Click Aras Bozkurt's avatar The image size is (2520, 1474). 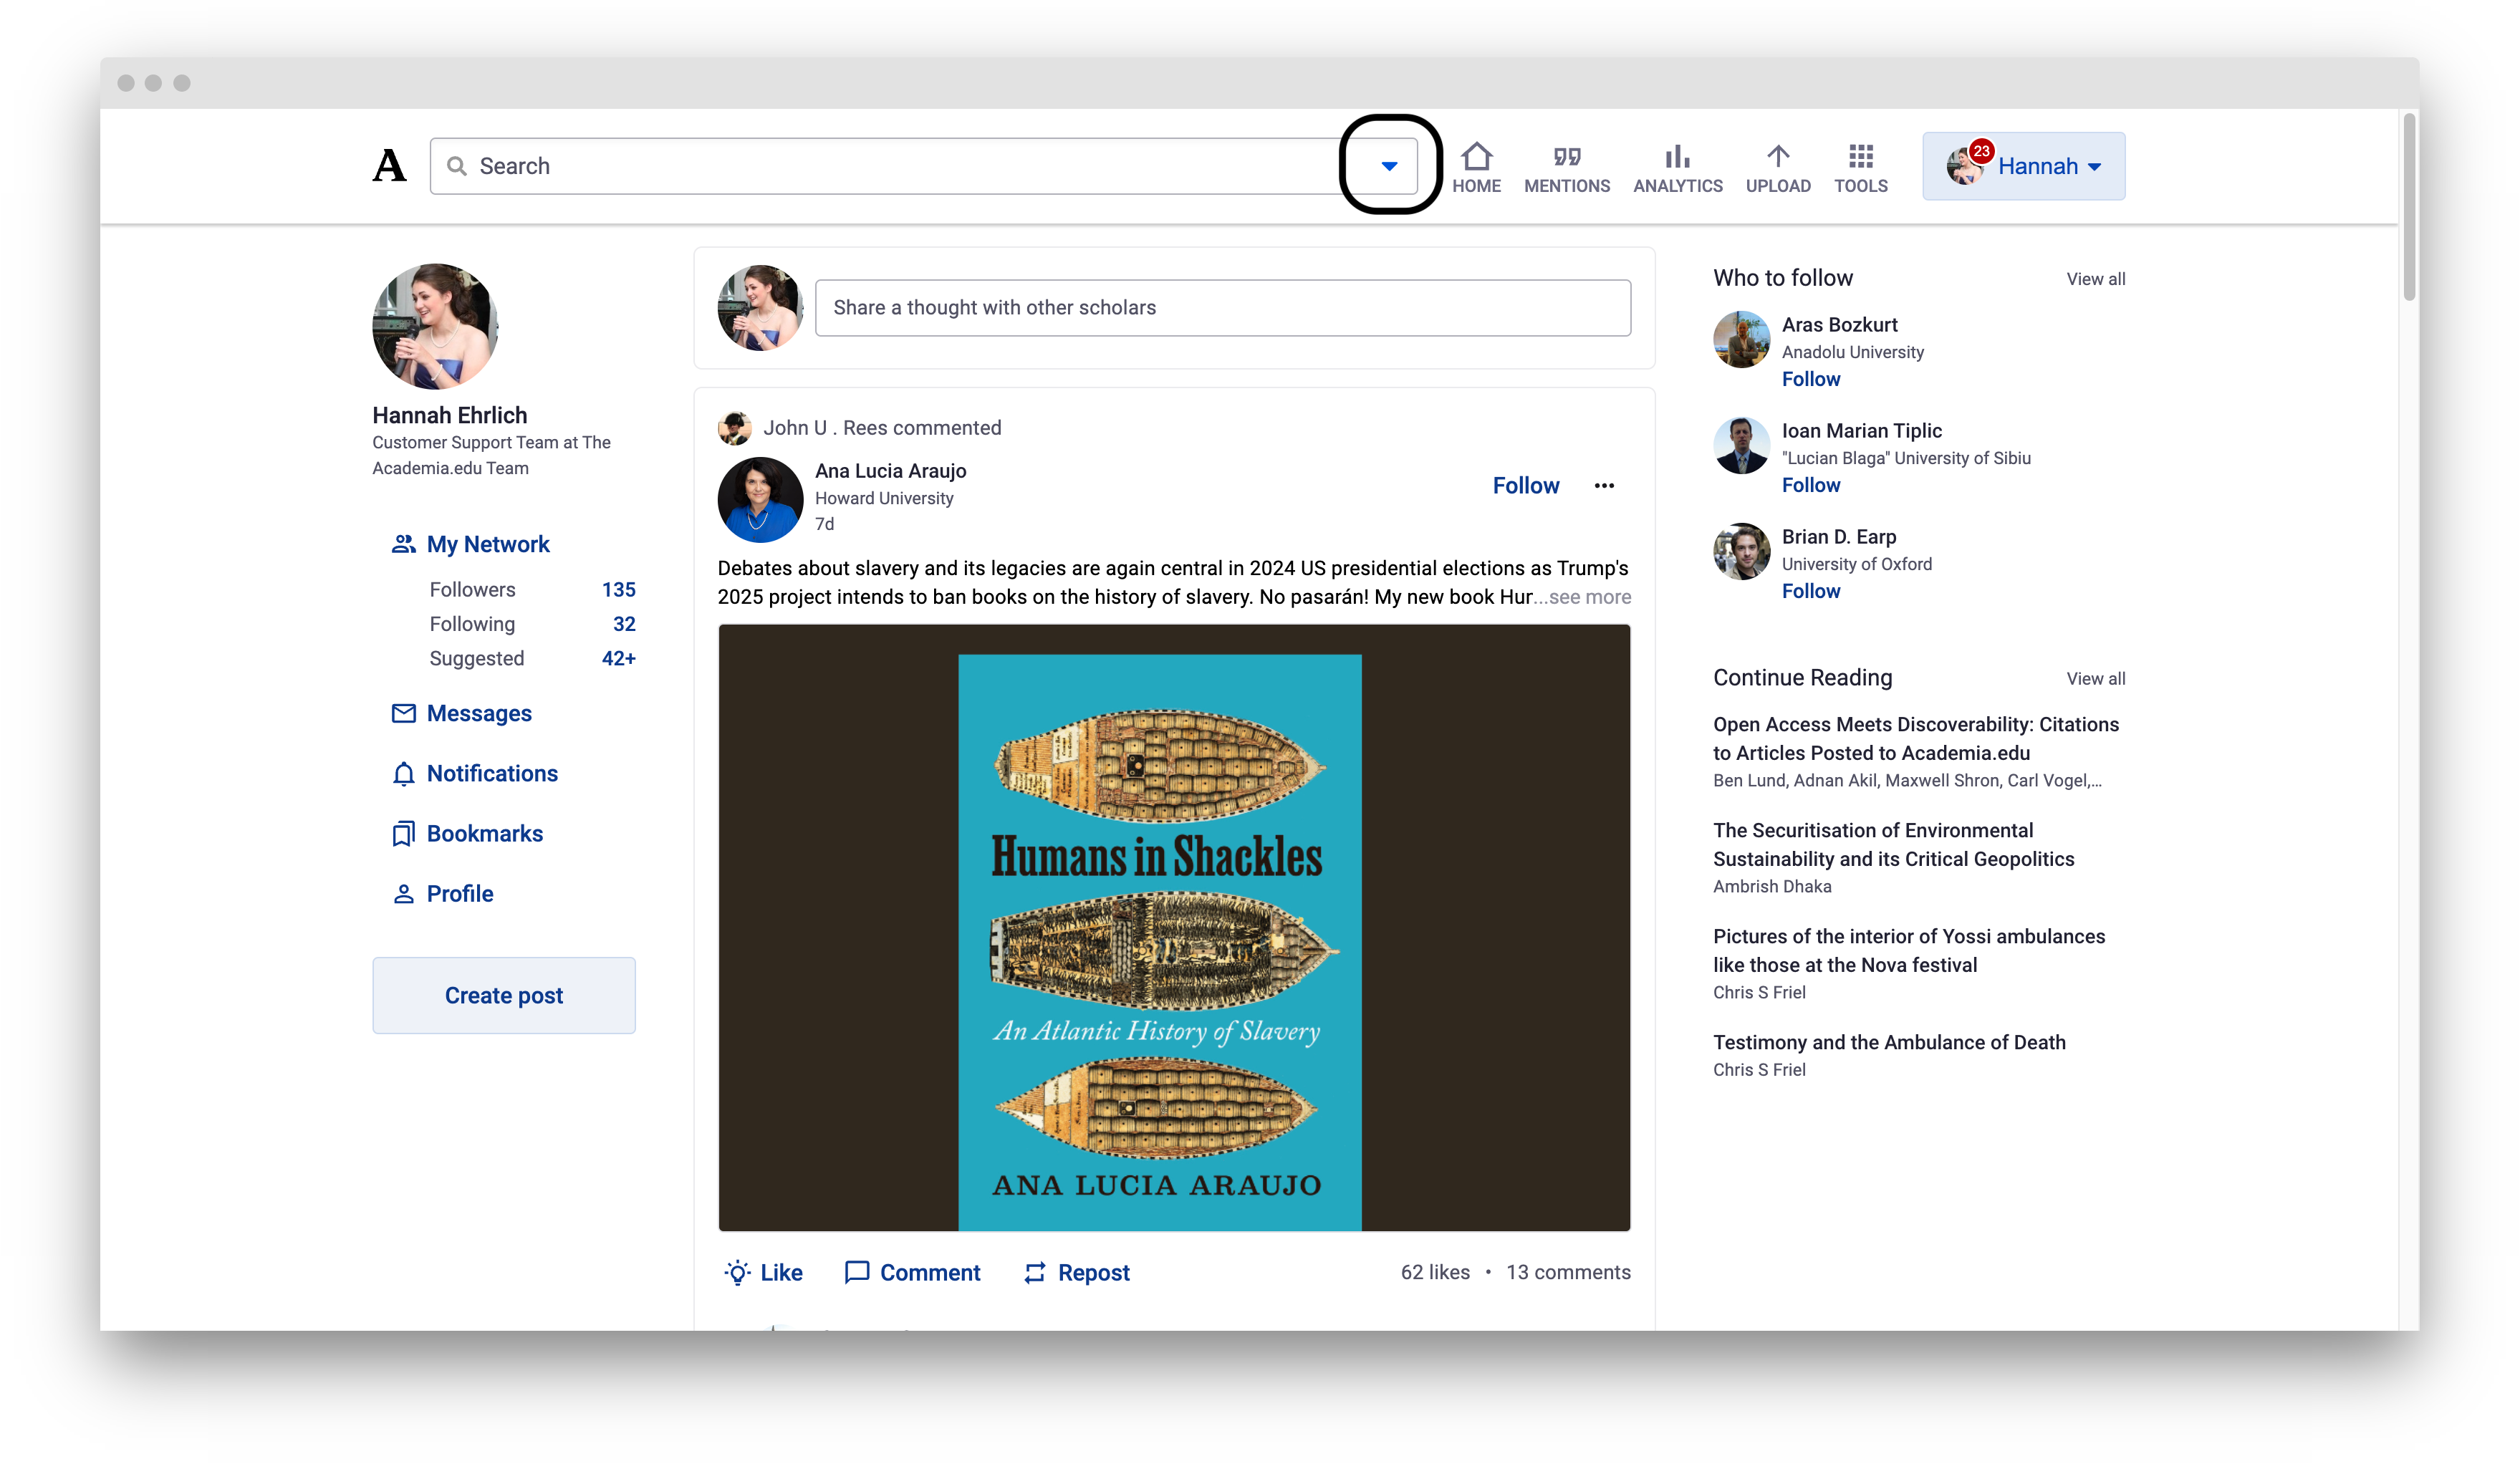pos(1741,340)
